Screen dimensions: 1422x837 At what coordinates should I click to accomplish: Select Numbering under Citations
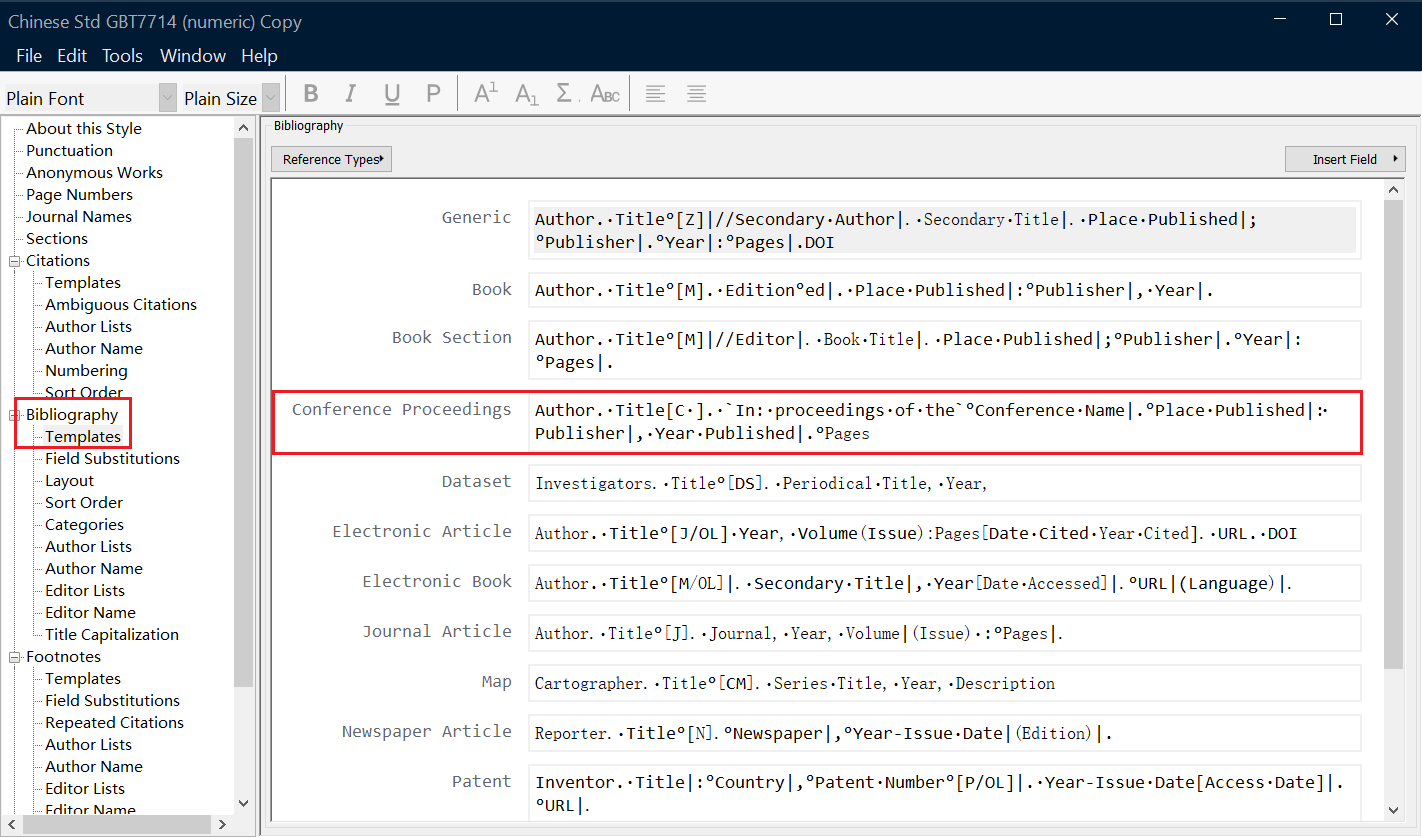pyautogui.click(x=86, y=371)
